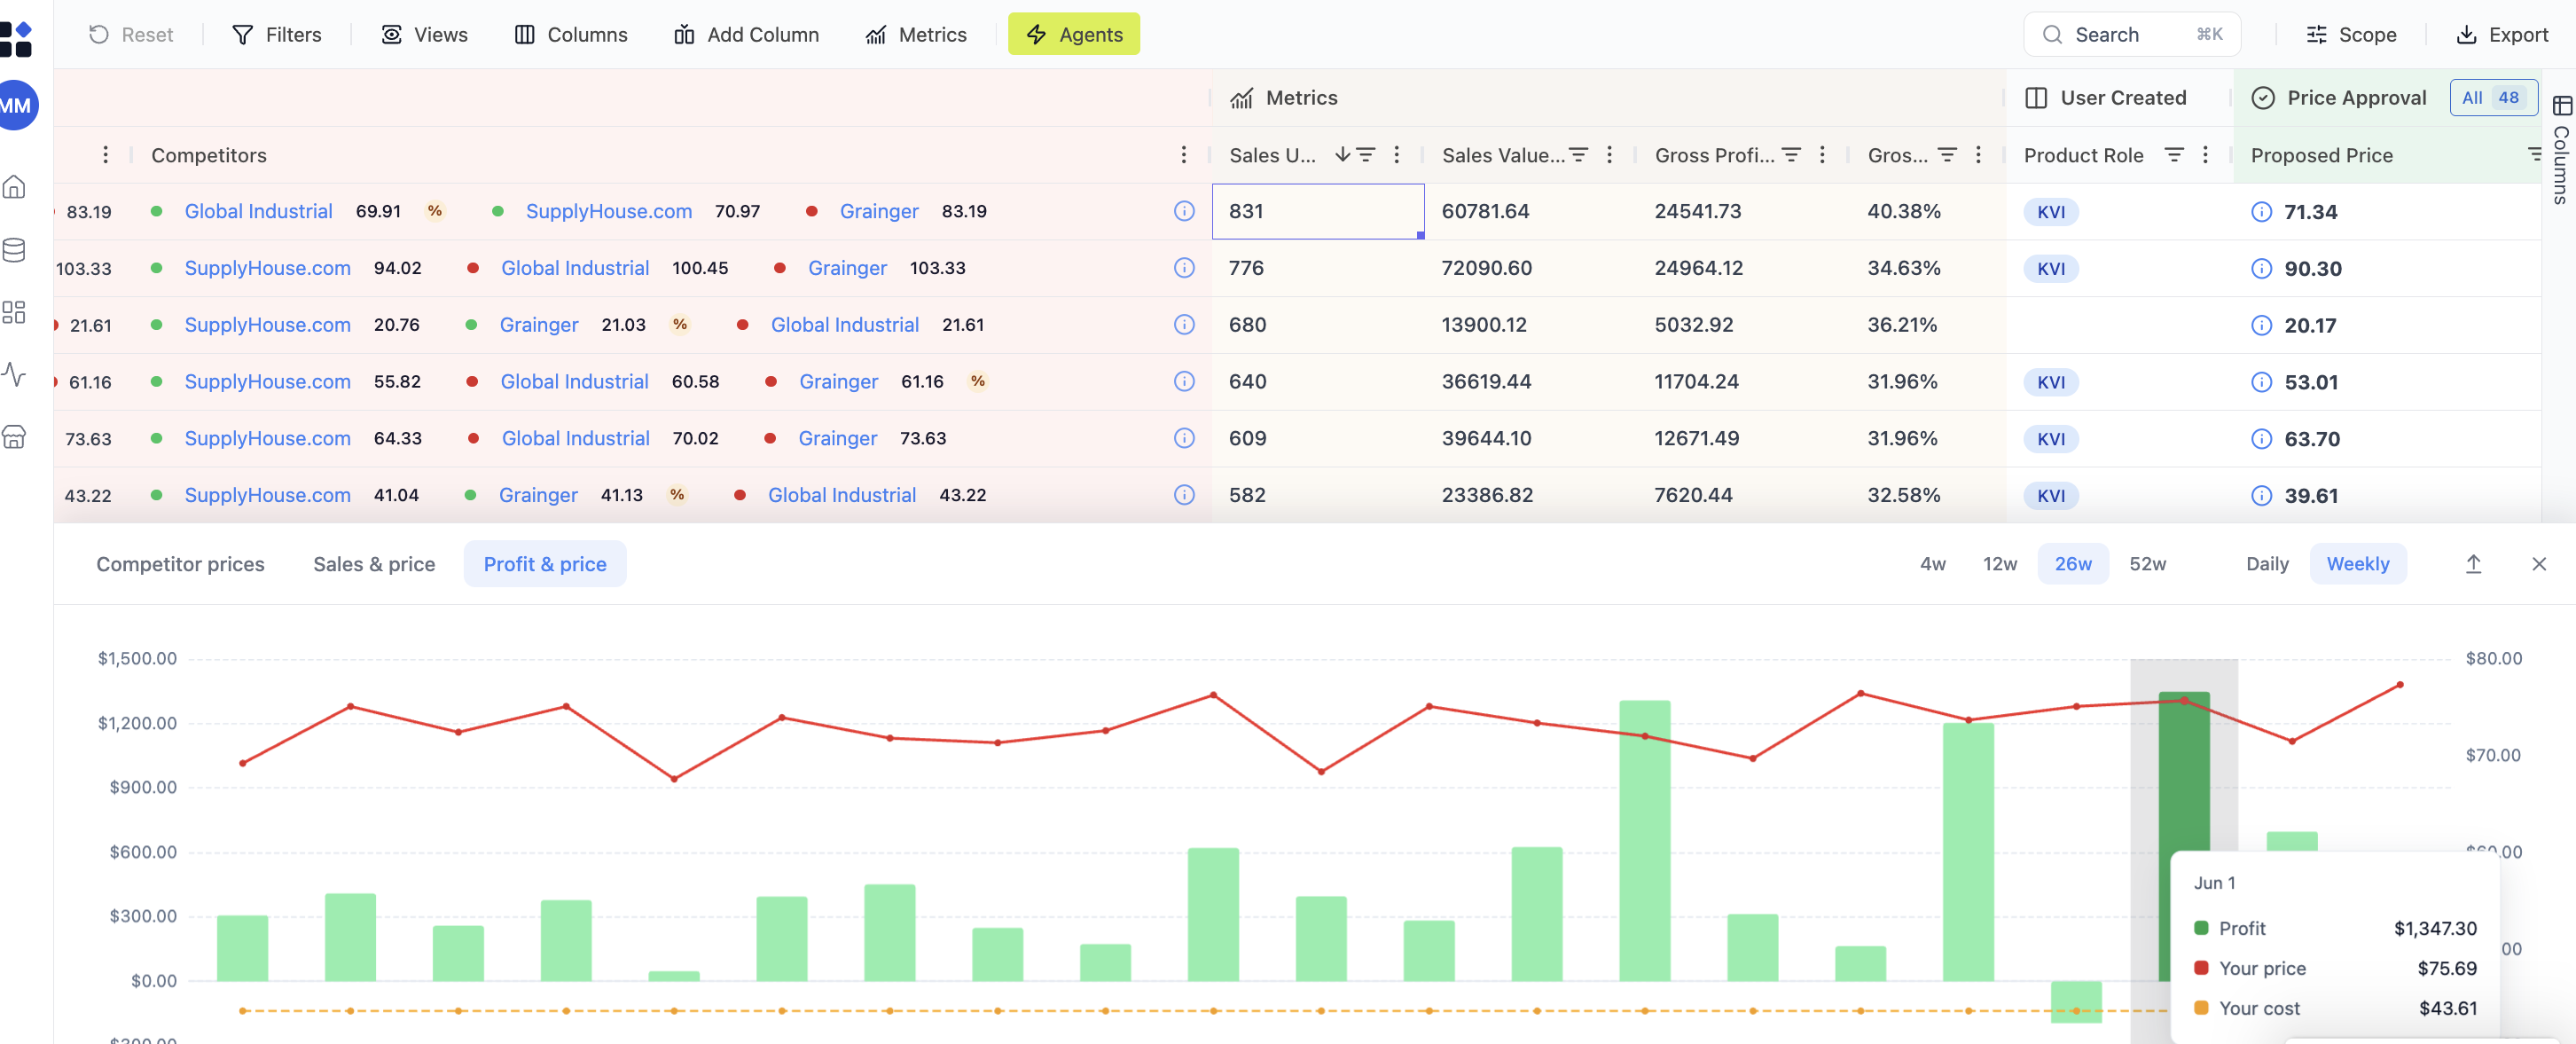Open the Gross margin percent column options
The height and width of the screenshot is (1044, 2576).
1979,155
